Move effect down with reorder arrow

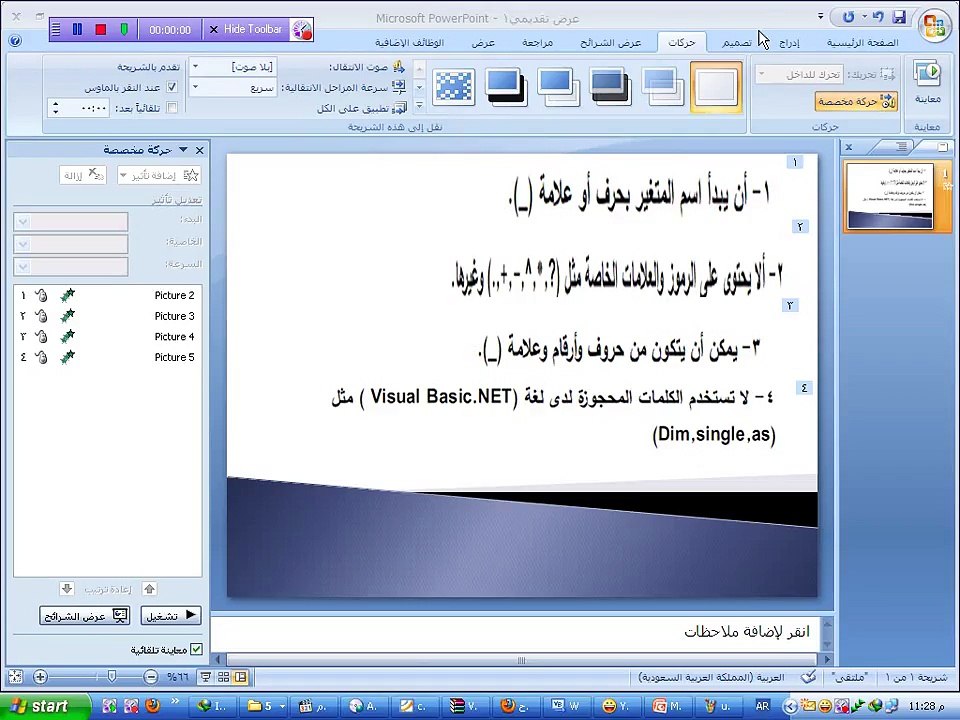click(x=67, y=589)
